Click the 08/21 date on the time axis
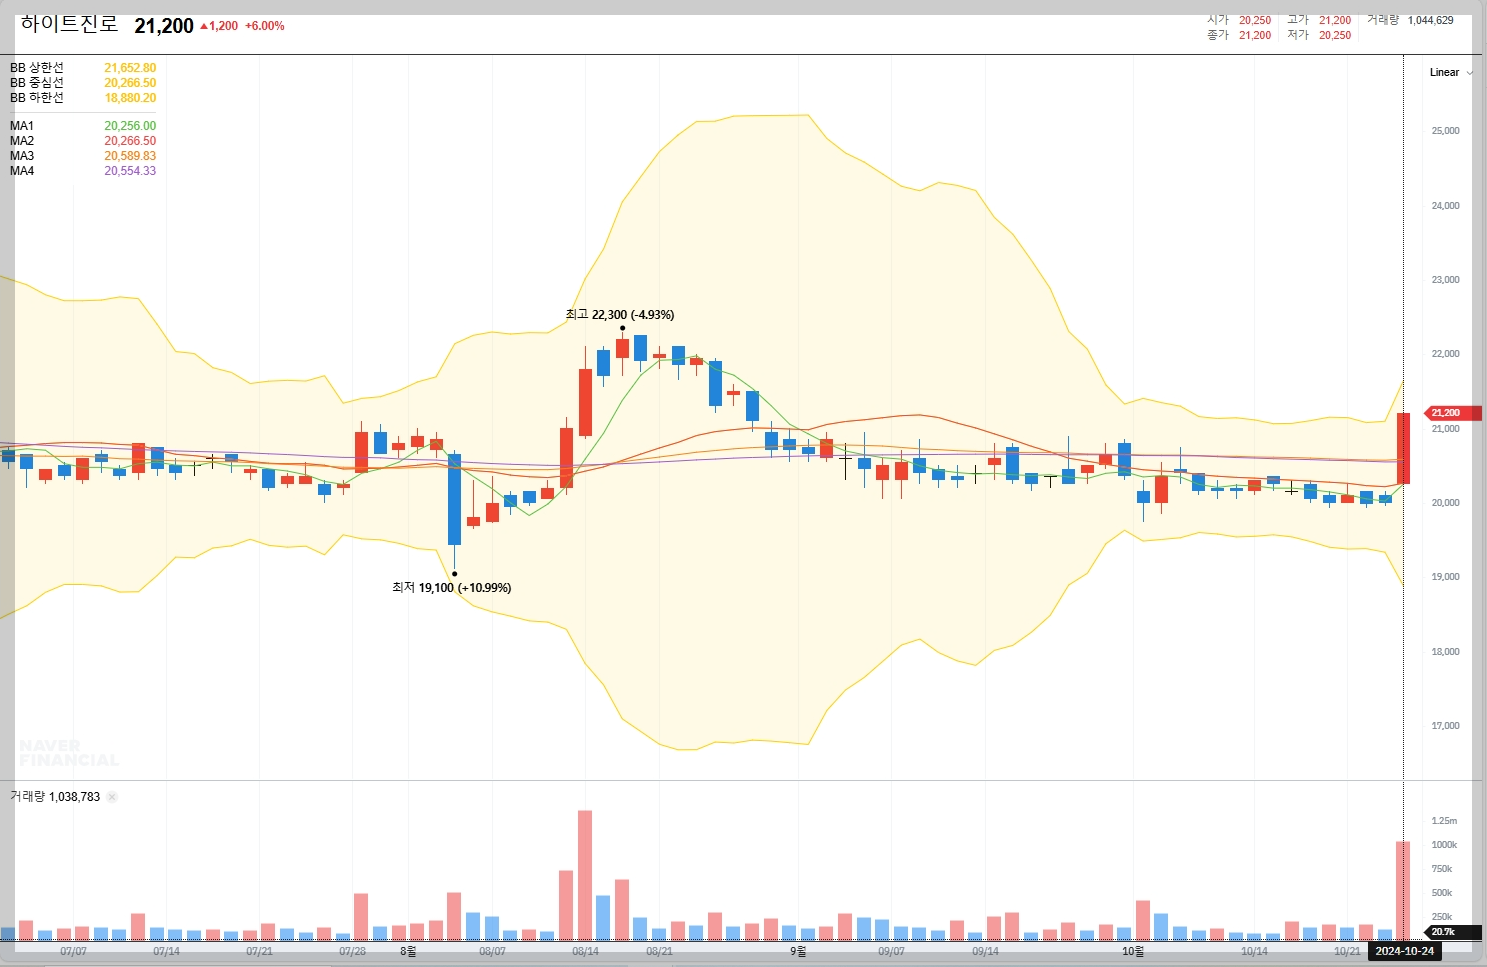This screenshot has height=967, width=1487. (x=659, y=951)
